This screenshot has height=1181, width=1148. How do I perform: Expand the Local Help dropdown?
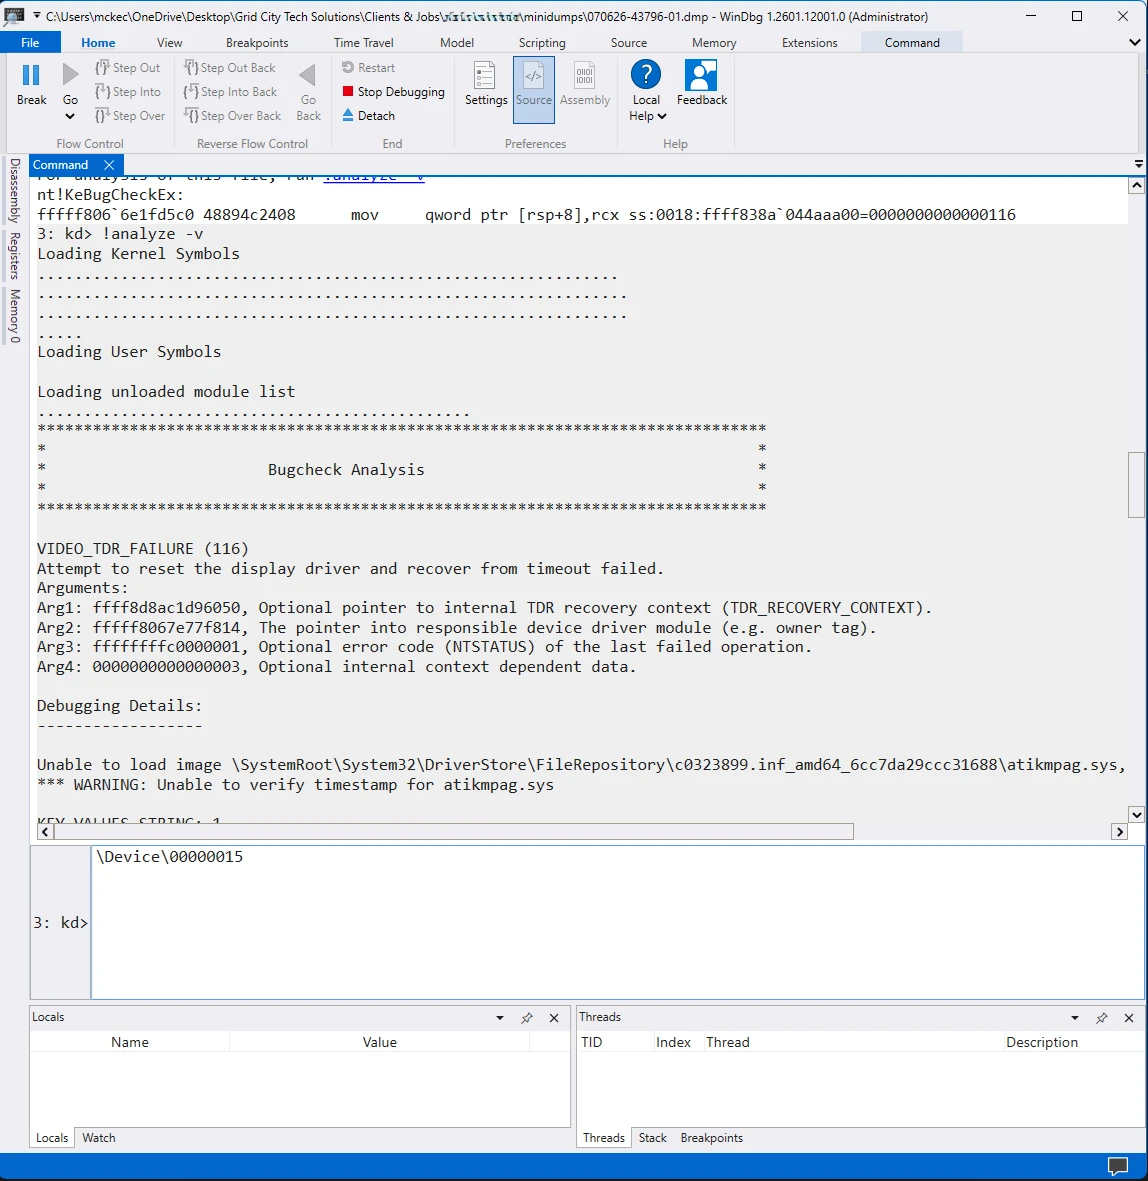(x=662, y=117)
